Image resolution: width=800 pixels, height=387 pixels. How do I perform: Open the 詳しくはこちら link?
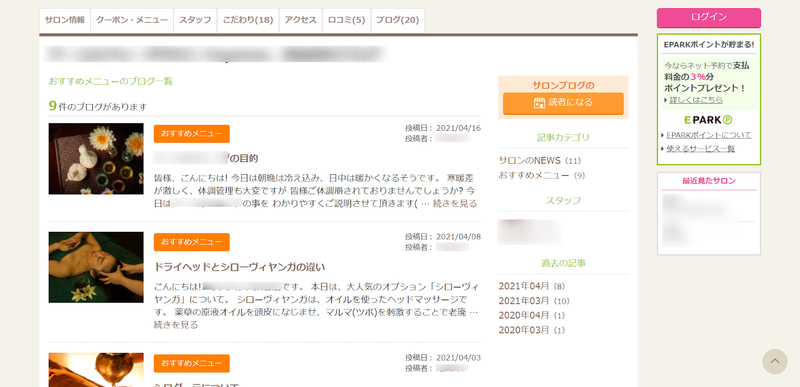[696, 100]
